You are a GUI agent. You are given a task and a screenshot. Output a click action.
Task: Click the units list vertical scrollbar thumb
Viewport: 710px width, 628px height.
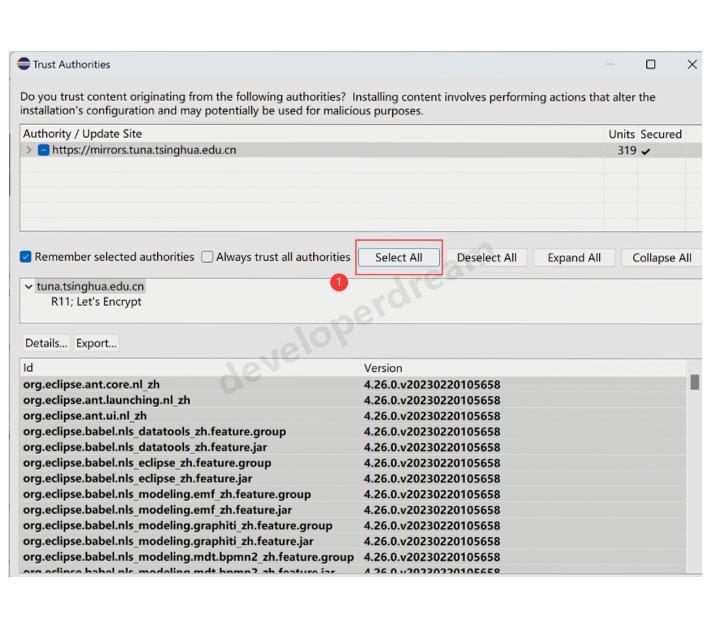click(x=694, y=382)
